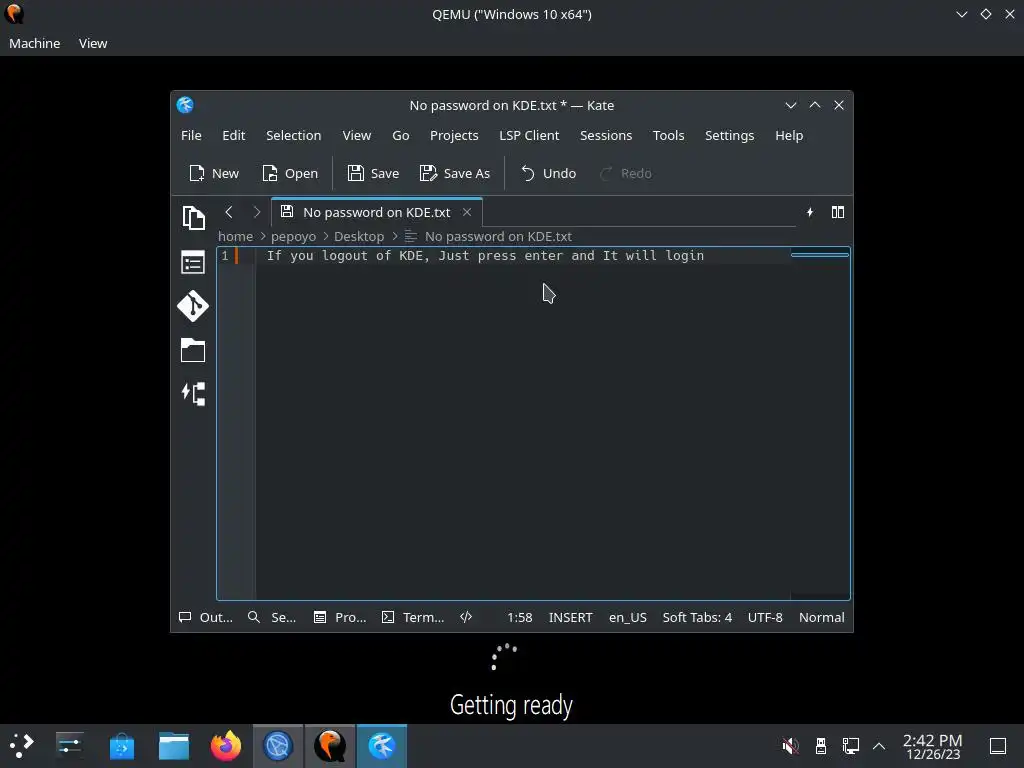This screenshot has height=768, width=1024.
Task: Open the Sessions menu
Action: [605, 135]
